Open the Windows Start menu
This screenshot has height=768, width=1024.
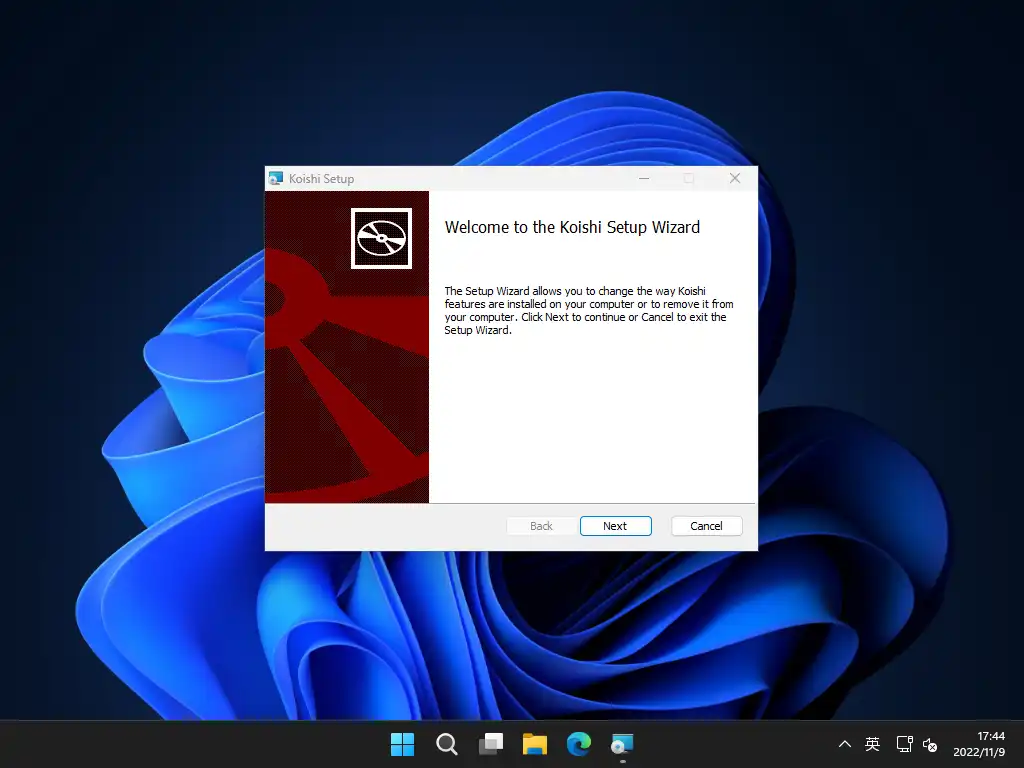[402, 744]
